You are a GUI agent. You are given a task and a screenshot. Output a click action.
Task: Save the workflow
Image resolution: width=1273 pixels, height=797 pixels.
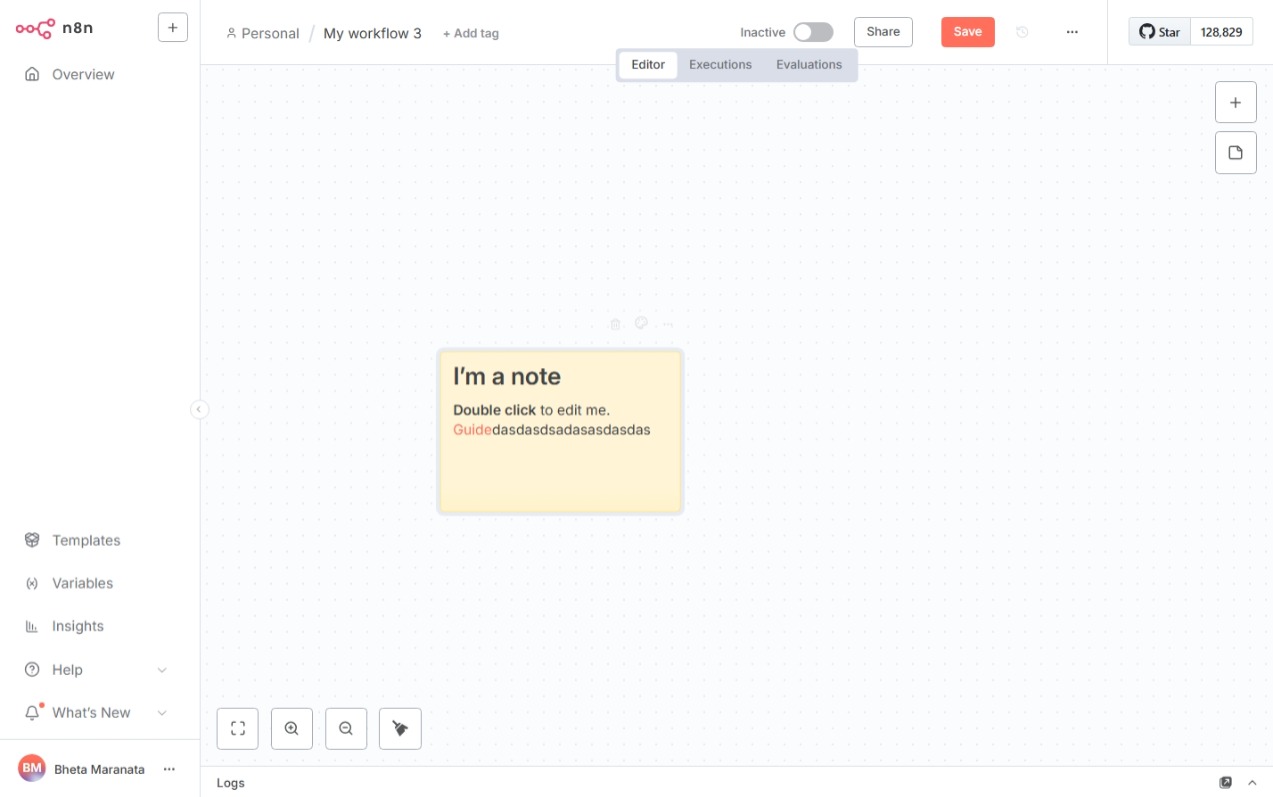pyautogui.click(x=968, y=32)
